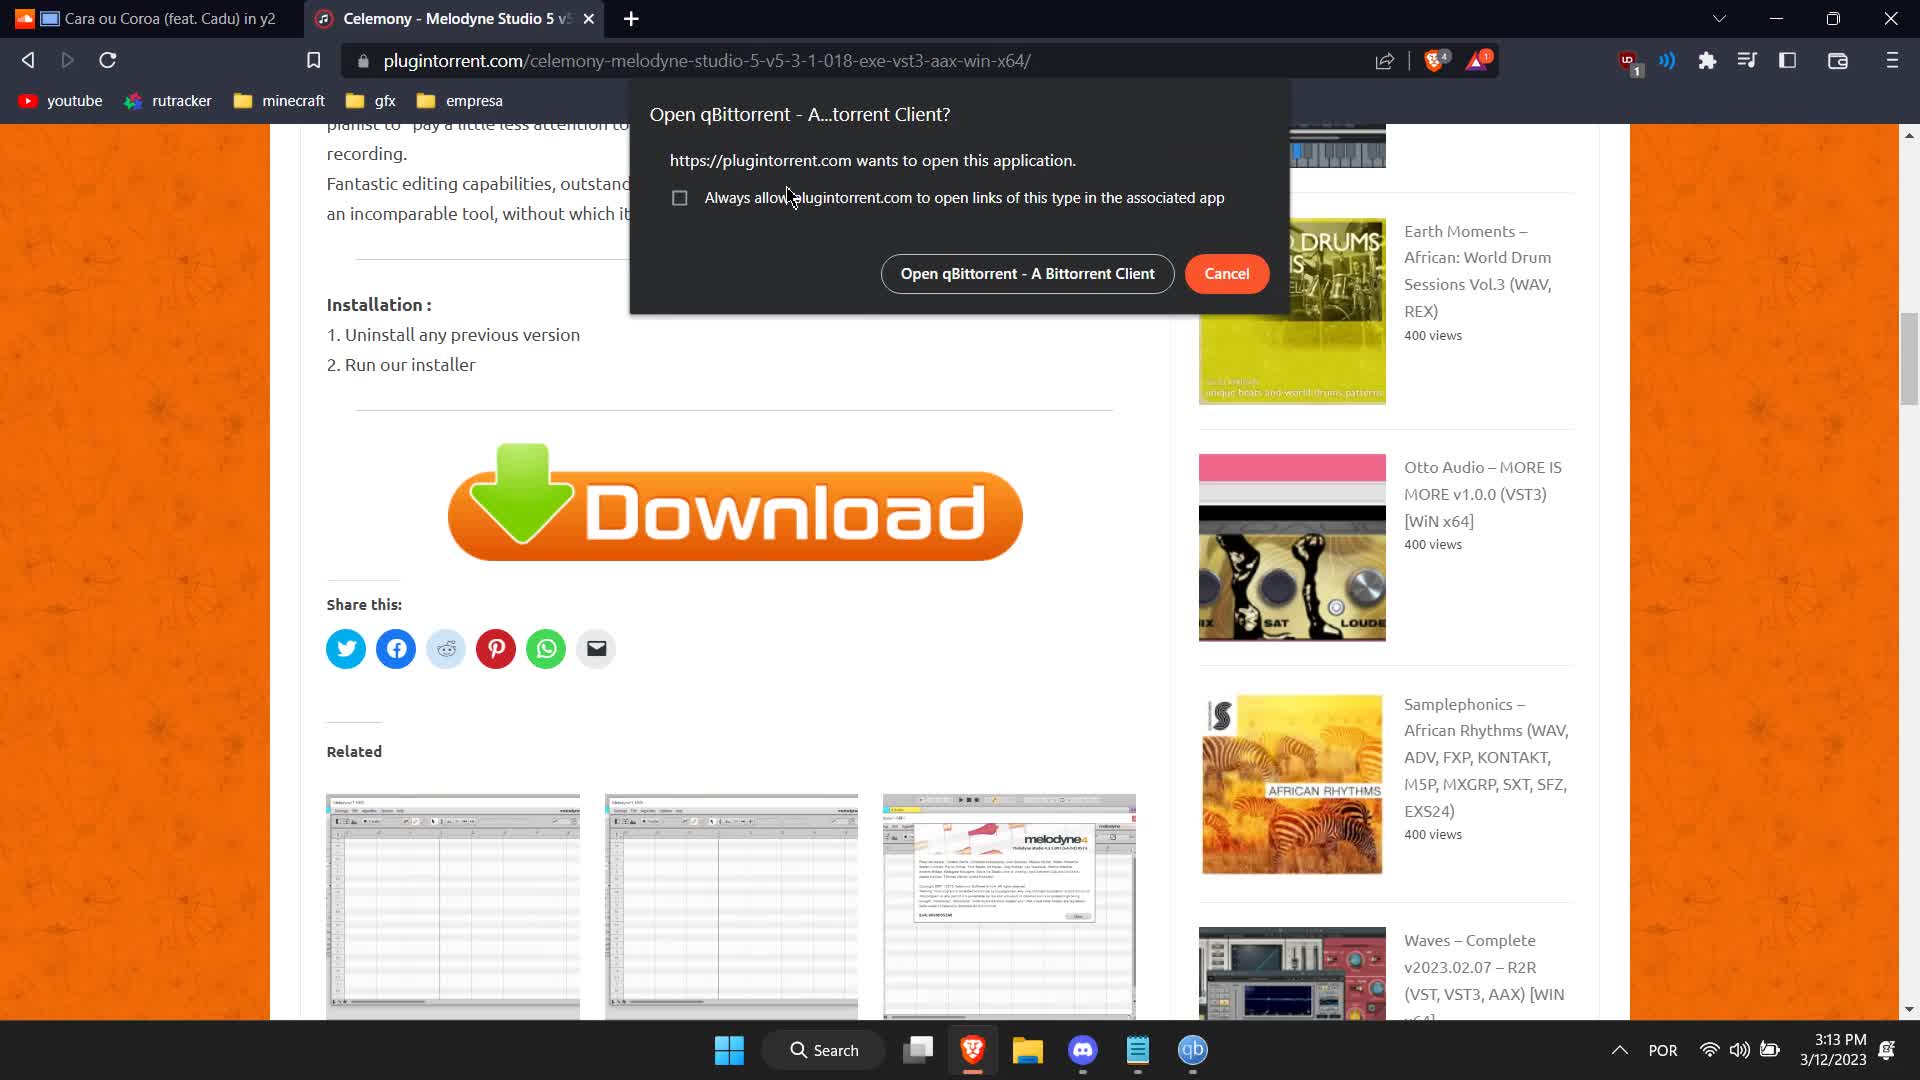The image size is (1920, 1080).
Task: Click the Brave Wallet icon
Action: (1837, 61)
